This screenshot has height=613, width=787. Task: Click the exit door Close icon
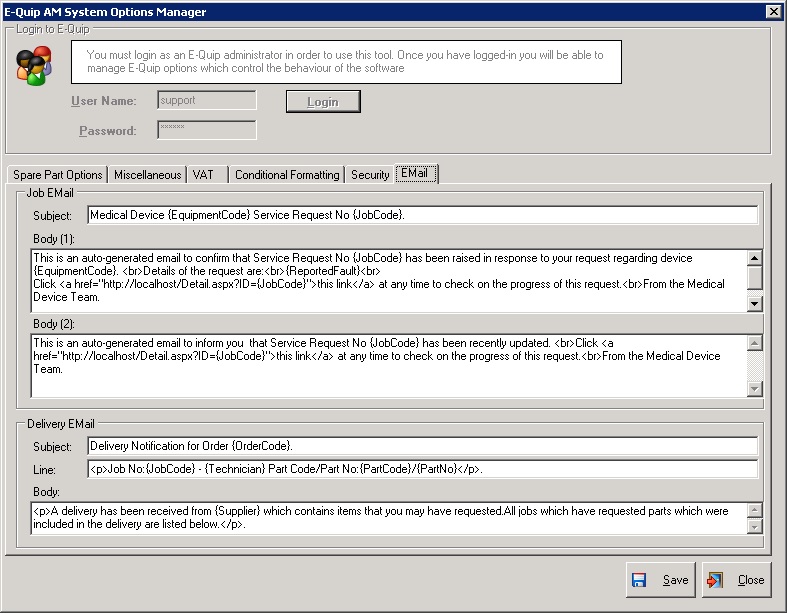click(x=714, y=580)
